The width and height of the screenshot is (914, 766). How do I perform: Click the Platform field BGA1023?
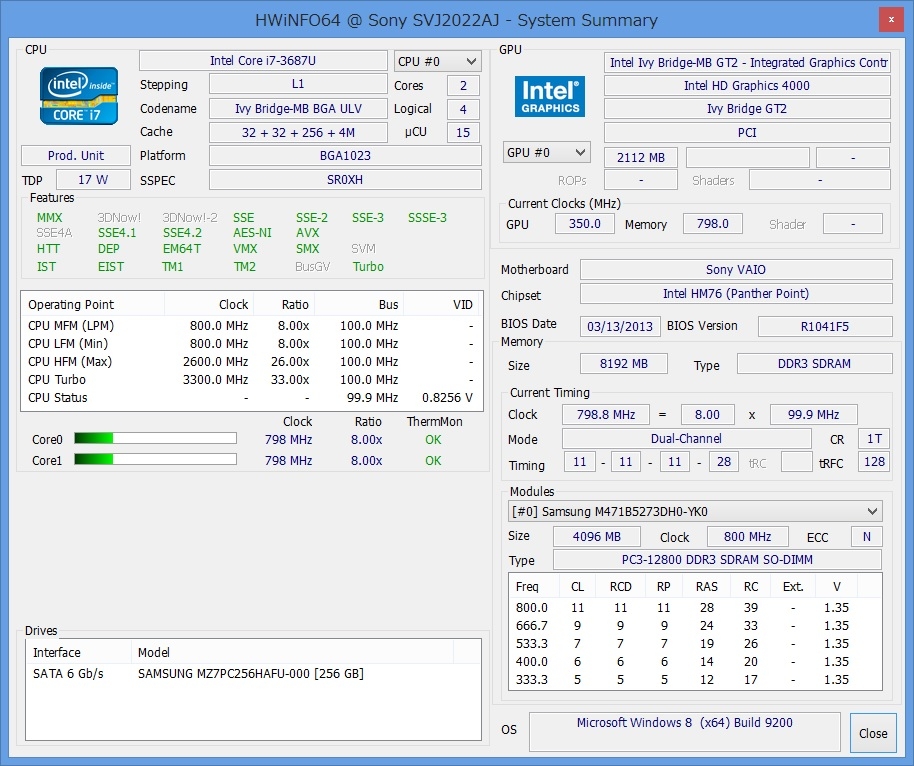[345, 156]
